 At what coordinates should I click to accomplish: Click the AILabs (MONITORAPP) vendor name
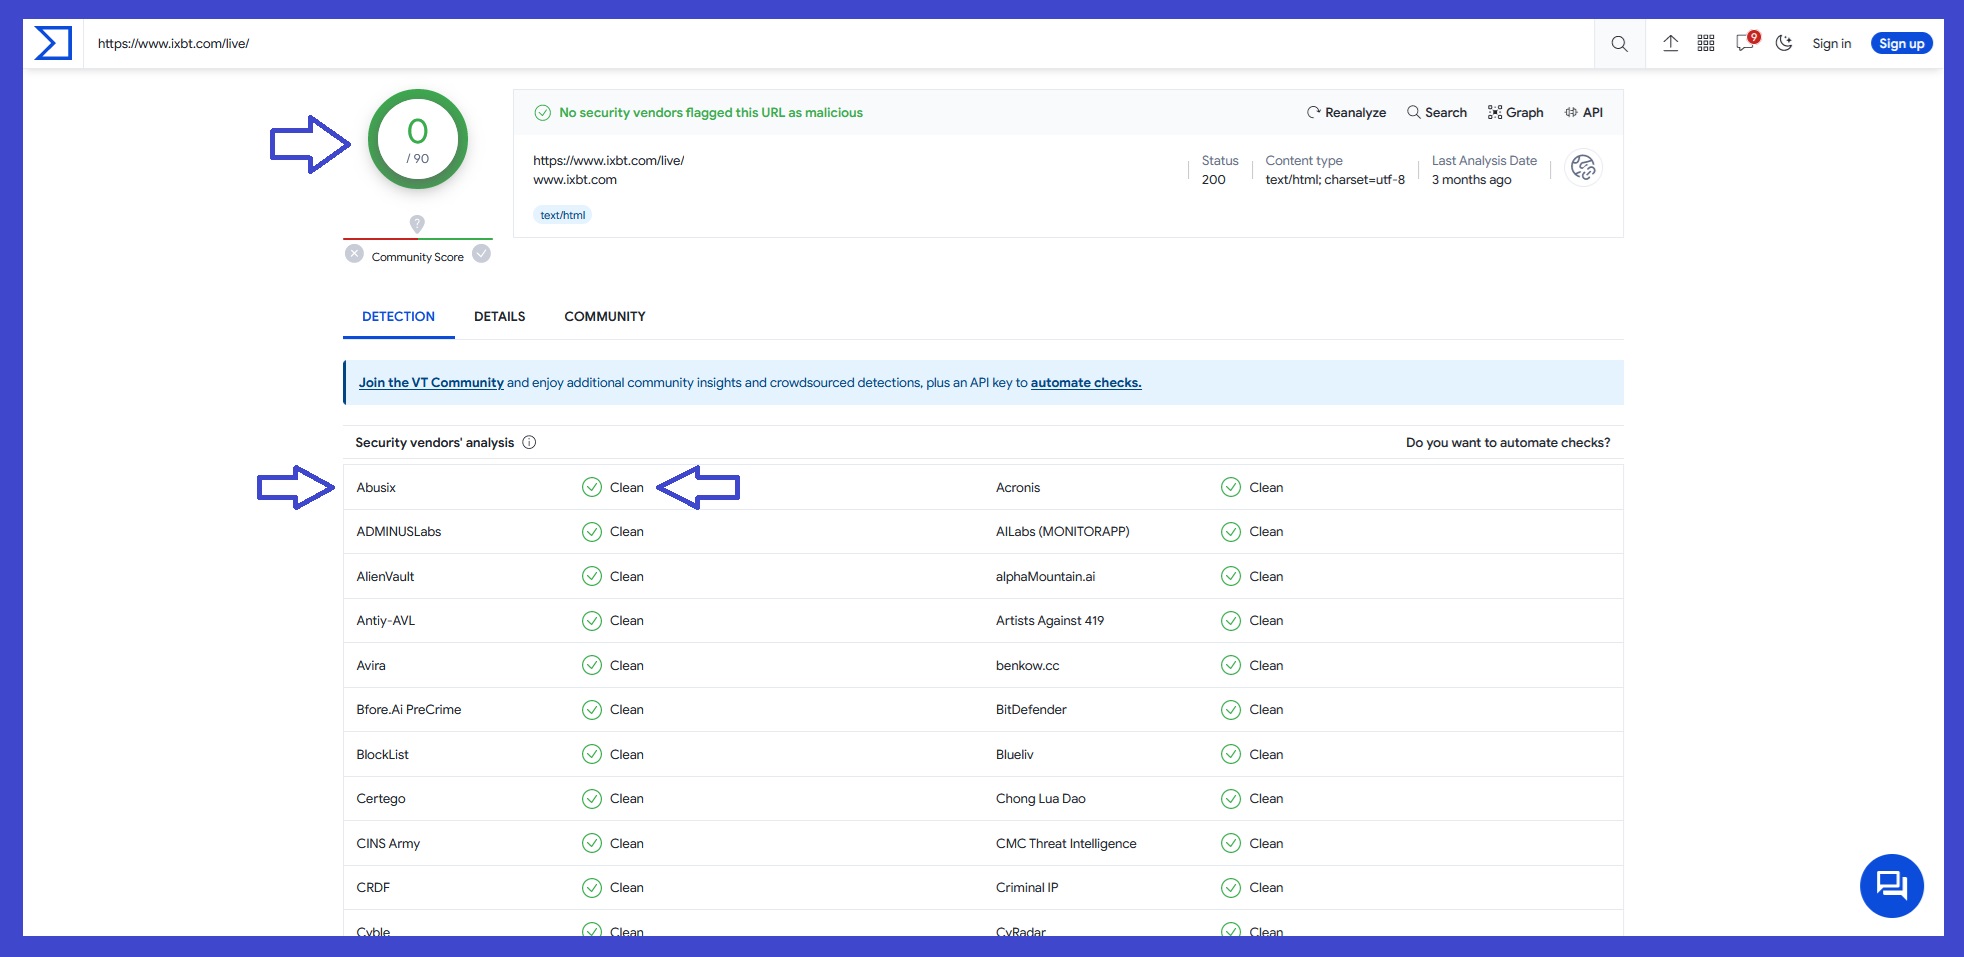(x=1062, y=532)
